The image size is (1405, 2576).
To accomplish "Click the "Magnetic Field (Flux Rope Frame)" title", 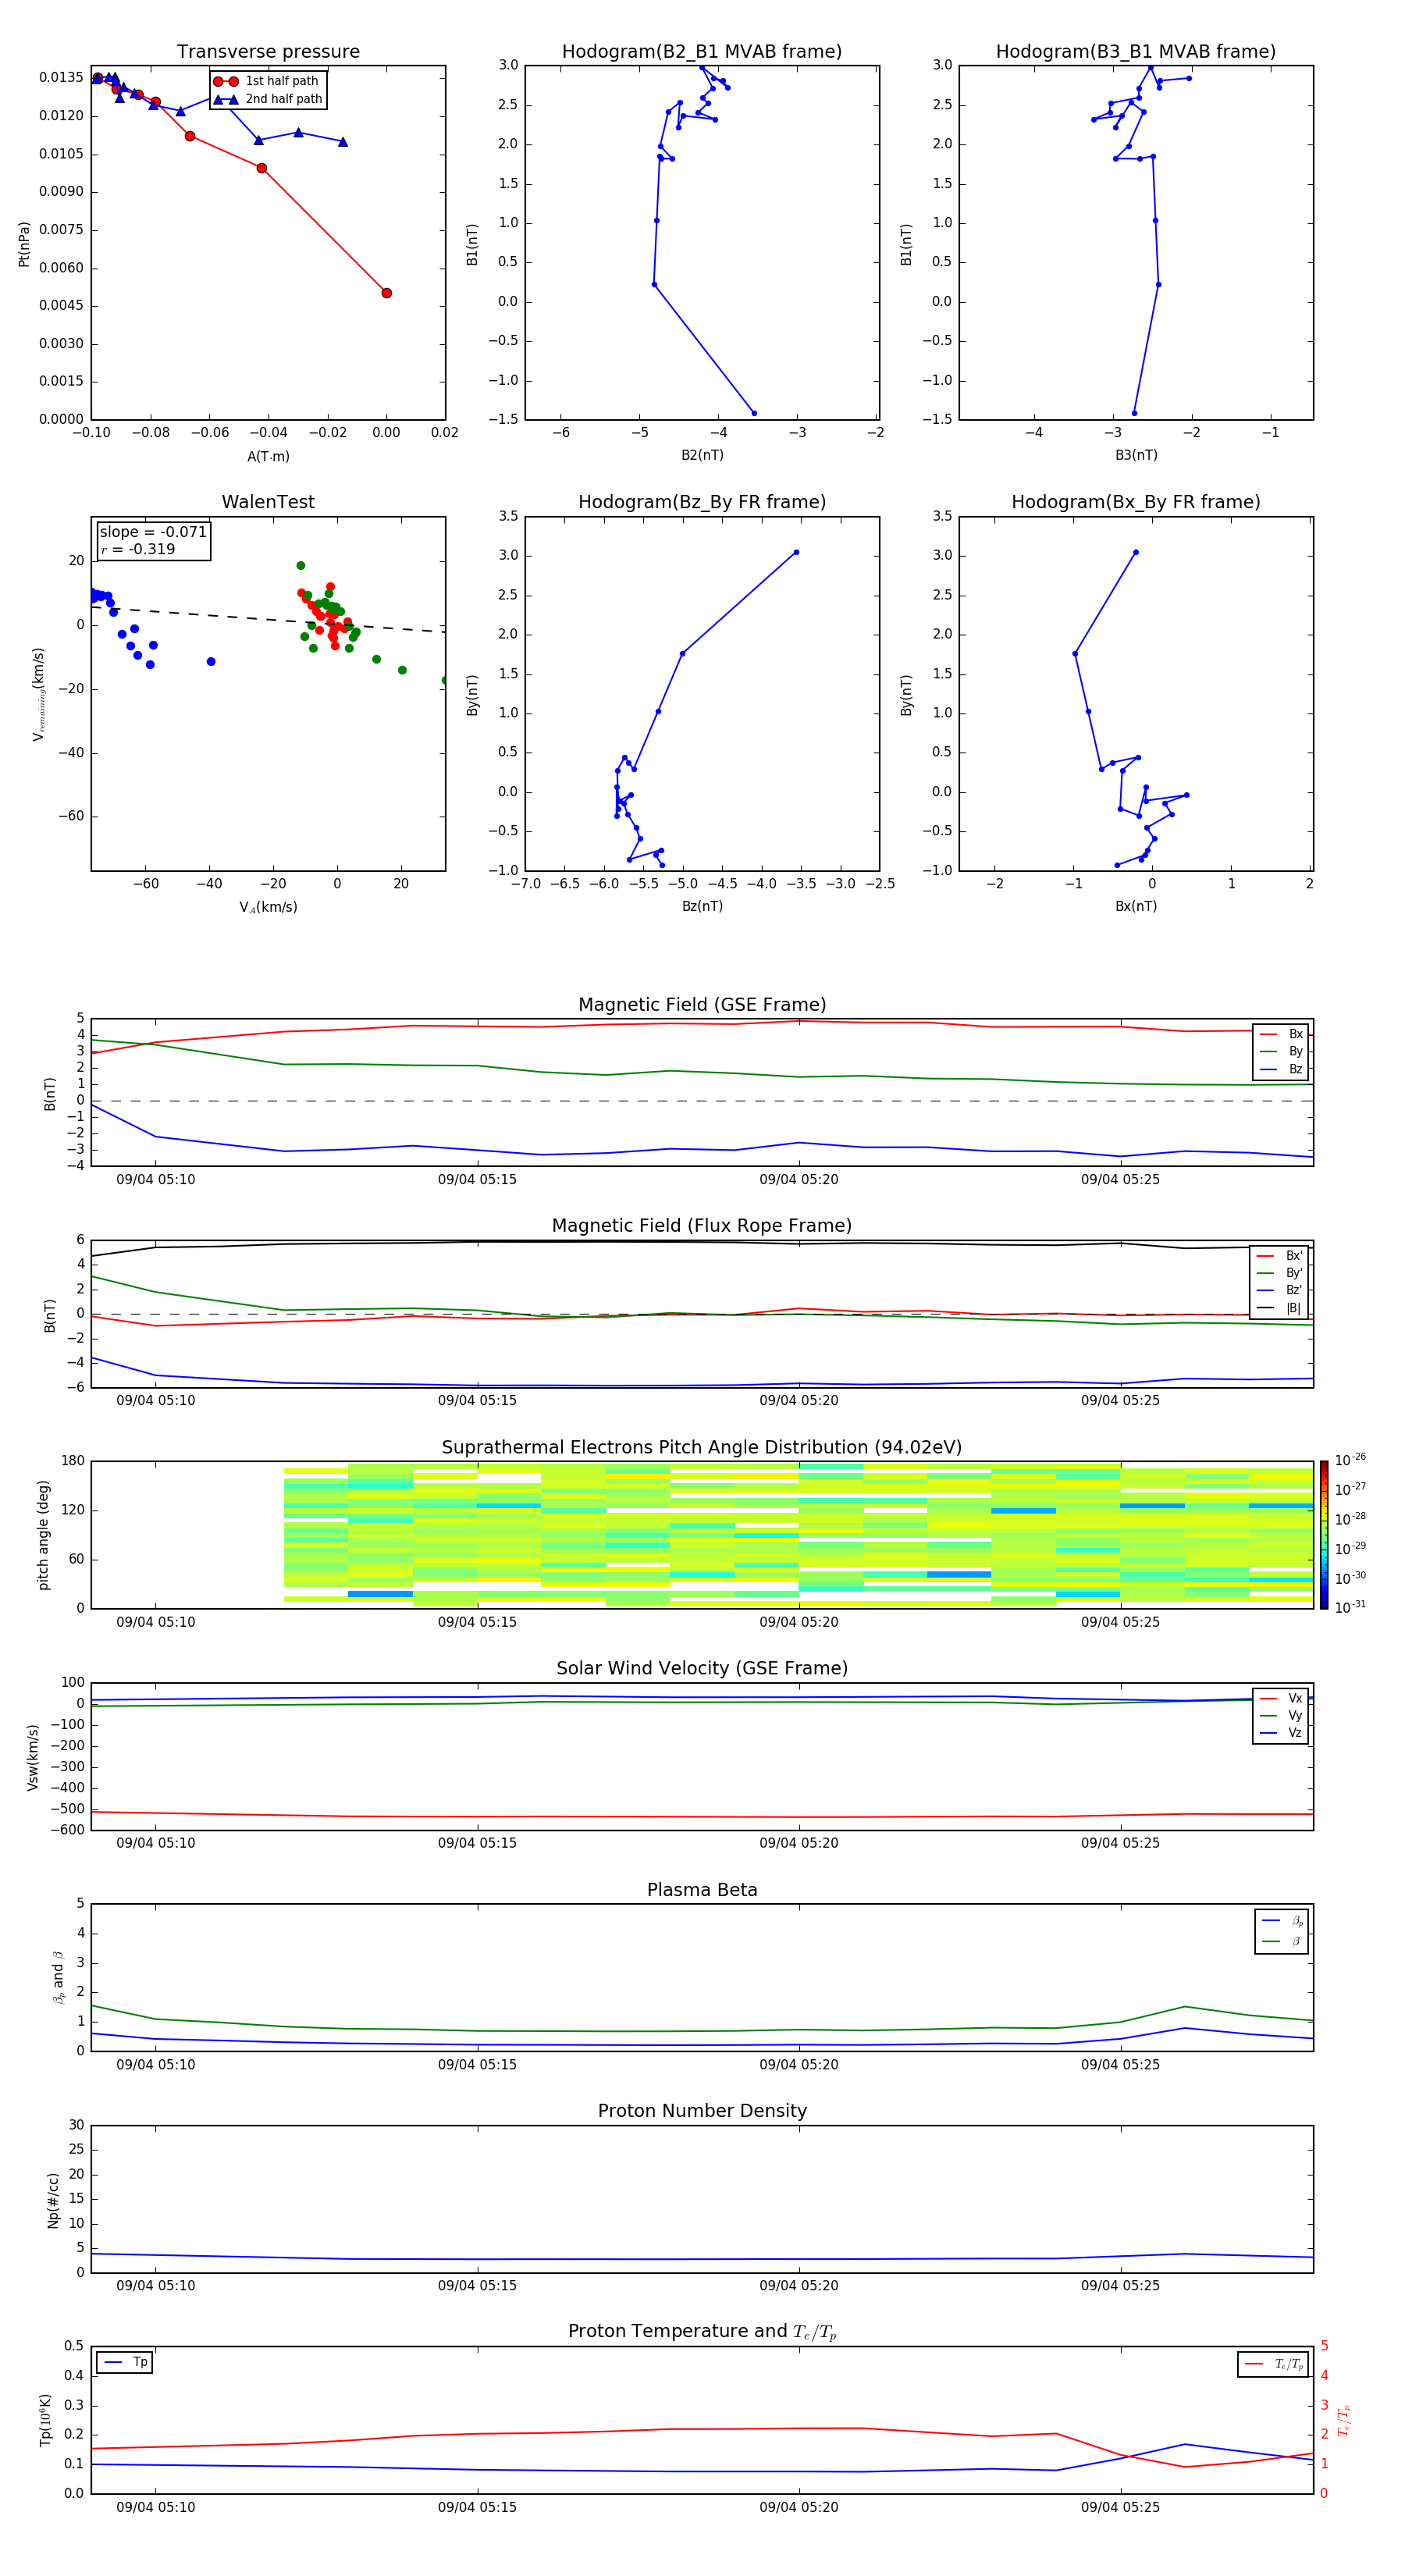I will pos(702,1226).
